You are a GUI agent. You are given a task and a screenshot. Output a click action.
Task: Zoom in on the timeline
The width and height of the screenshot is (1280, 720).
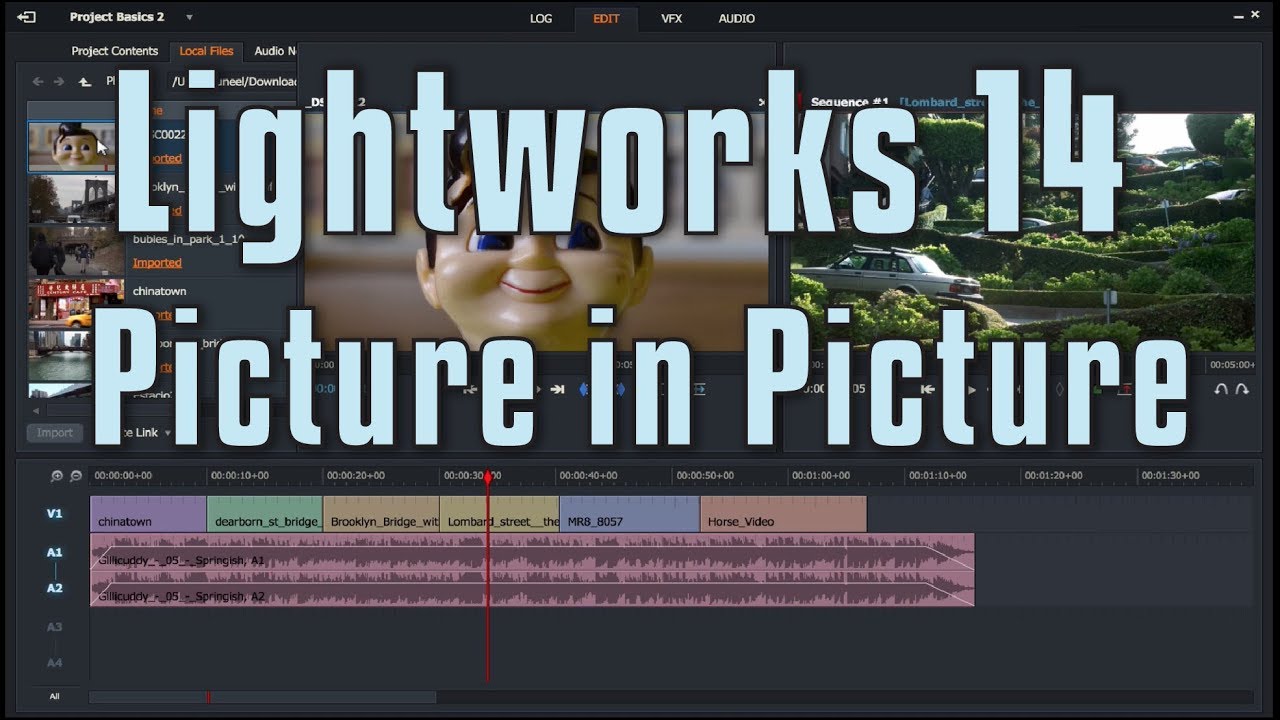(x=57, y=476)
